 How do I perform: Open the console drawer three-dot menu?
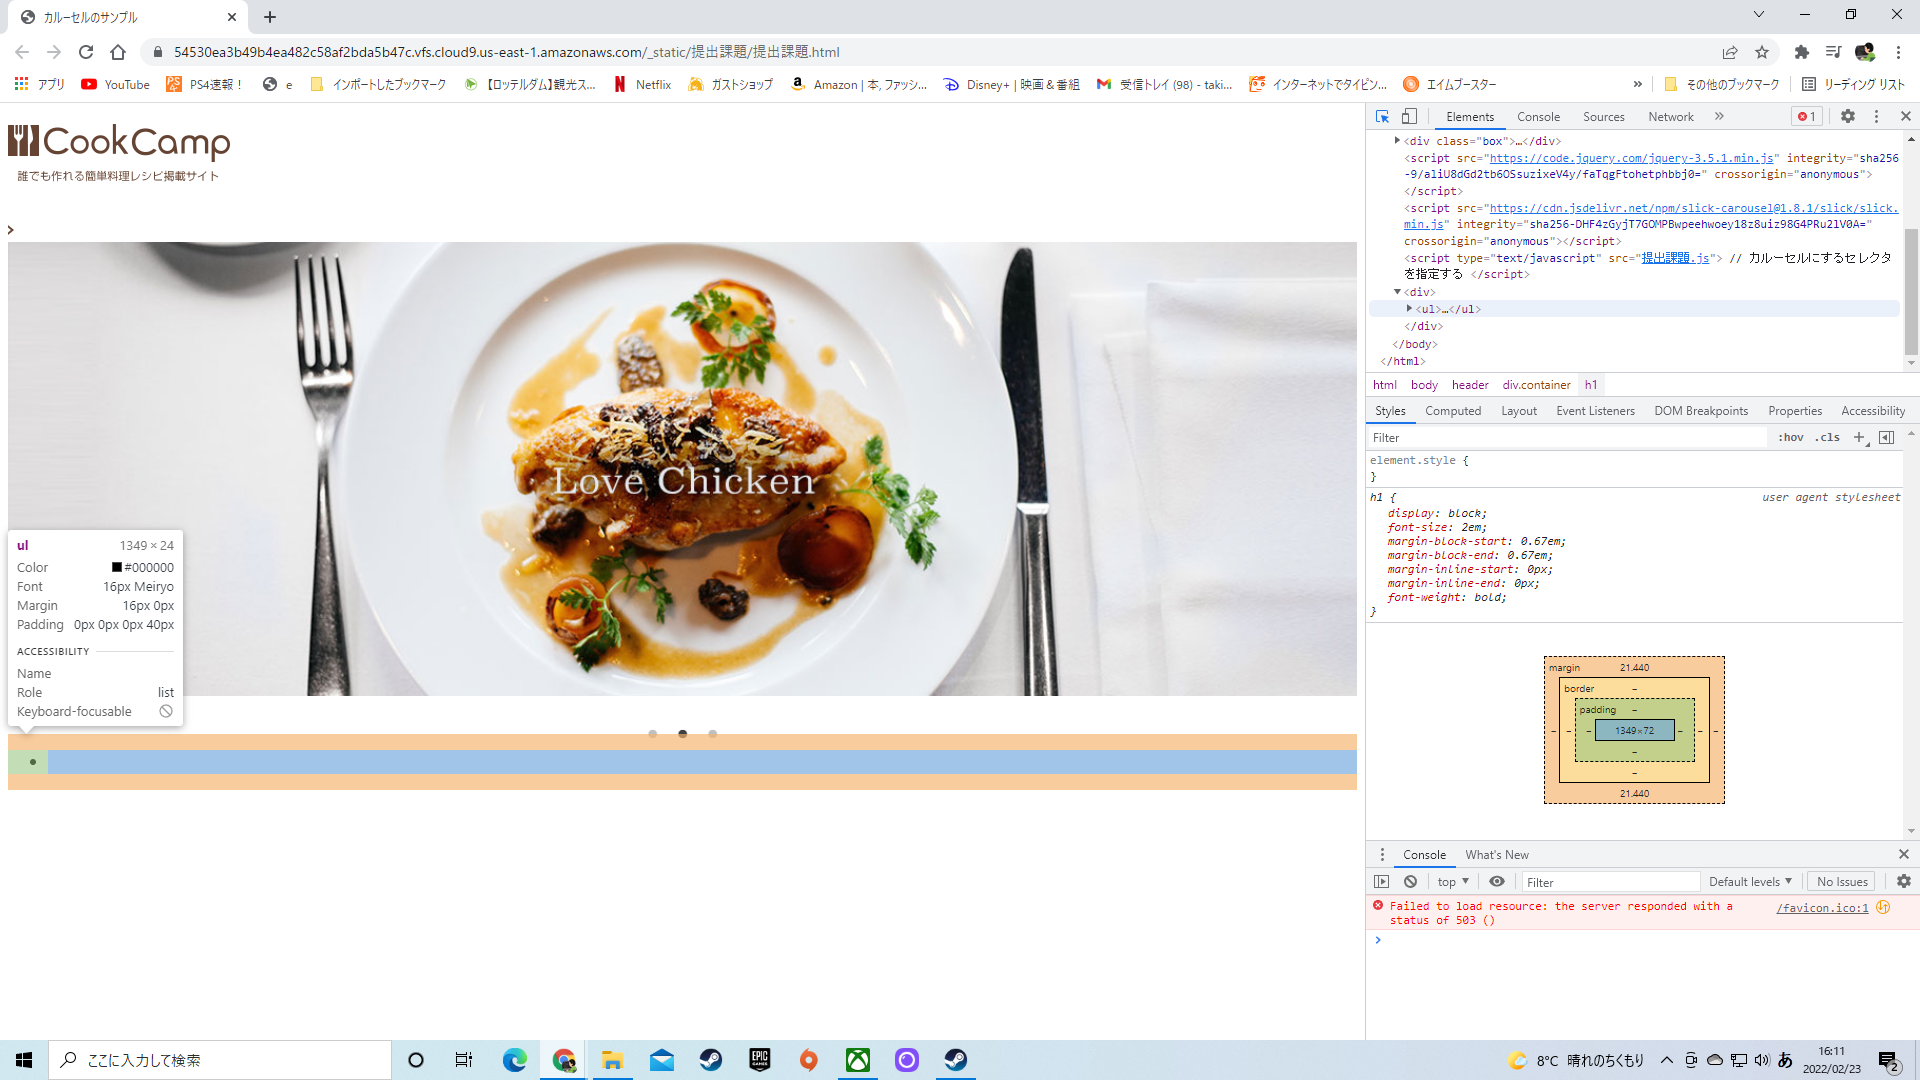[1382, 855]
